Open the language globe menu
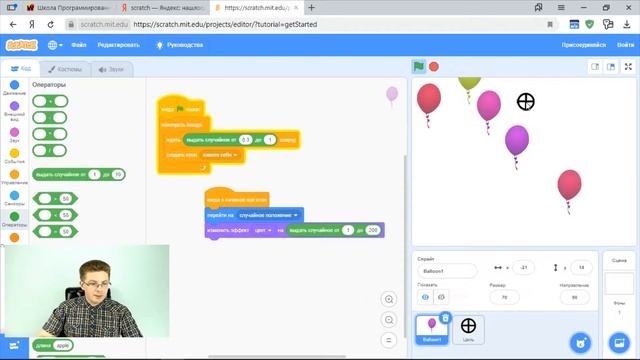This screenshot has height=360, width=640. [55, 45]
